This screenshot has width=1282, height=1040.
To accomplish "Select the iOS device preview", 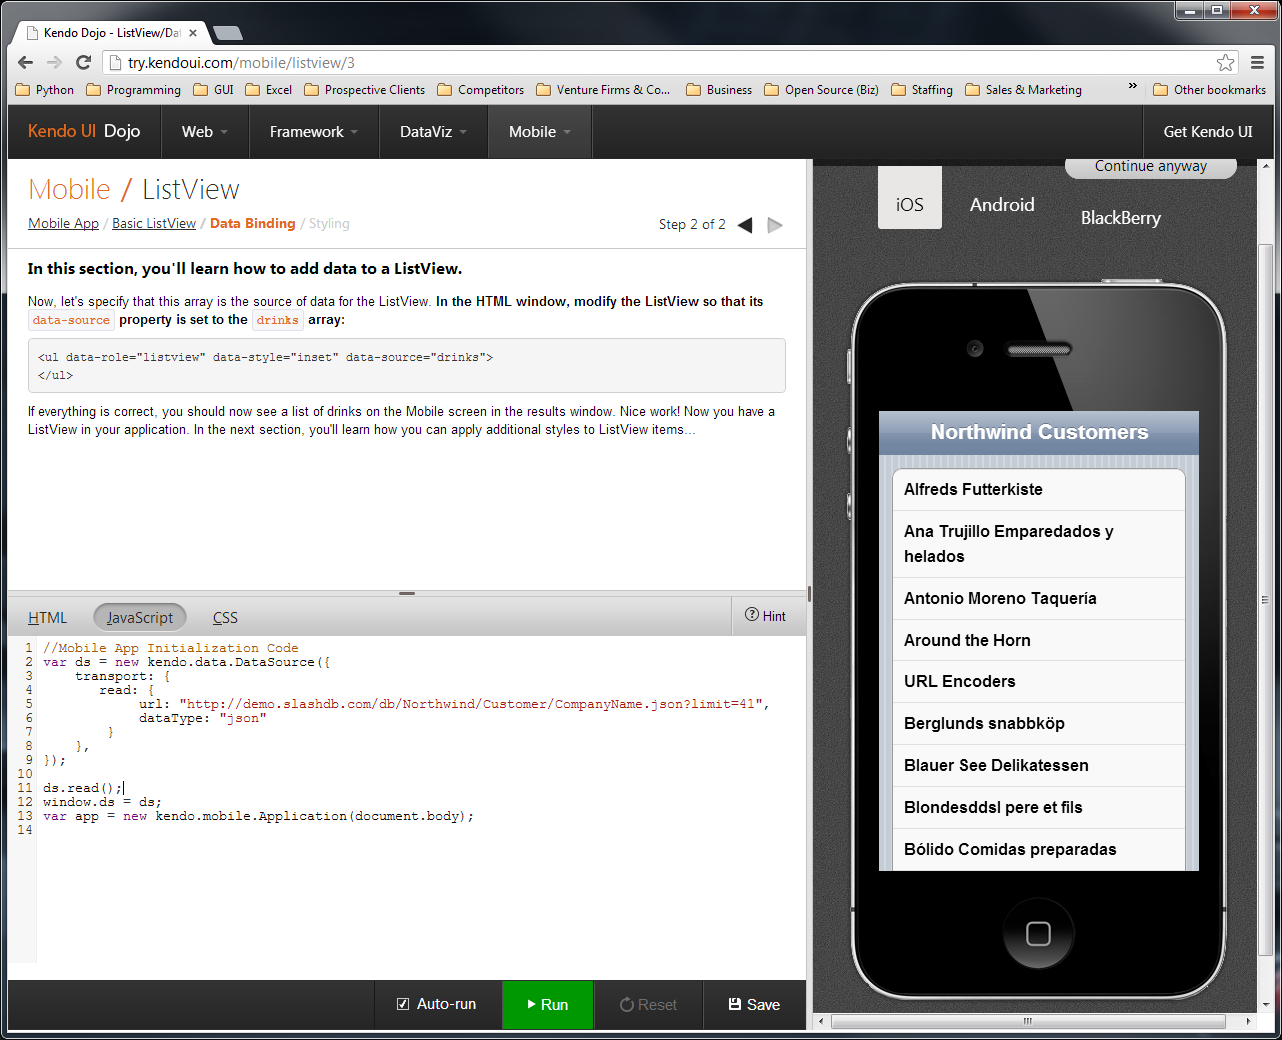I will pos(910,198).
